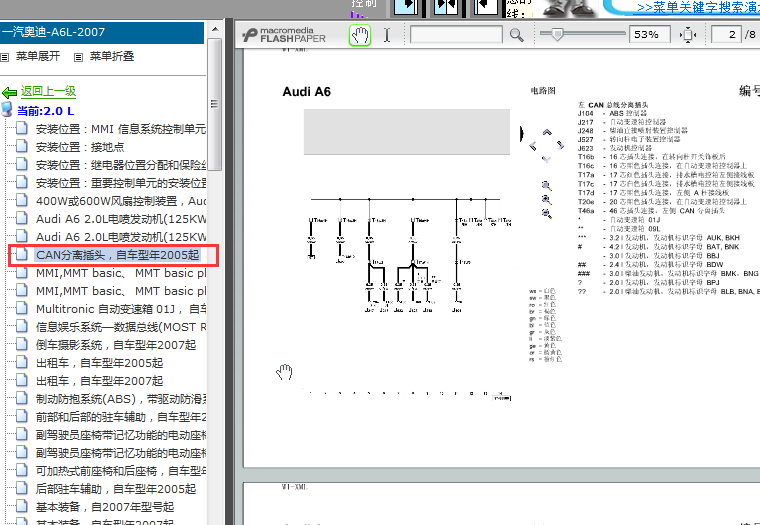Viewport: 760px width, 525px height.
Task: Open 前部和后部的驻车辅助 entry
Action: pos(121,417)
